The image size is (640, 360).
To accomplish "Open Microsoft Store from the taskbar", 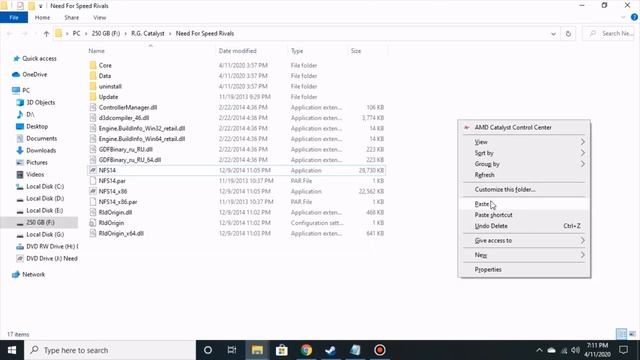I will pos(282,350).
